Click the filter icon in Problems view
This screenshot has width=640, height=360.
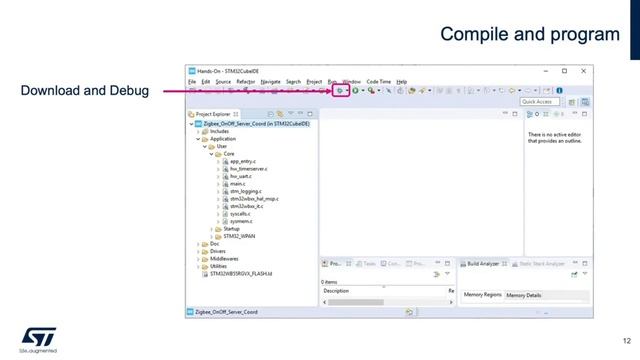[436, 274]
